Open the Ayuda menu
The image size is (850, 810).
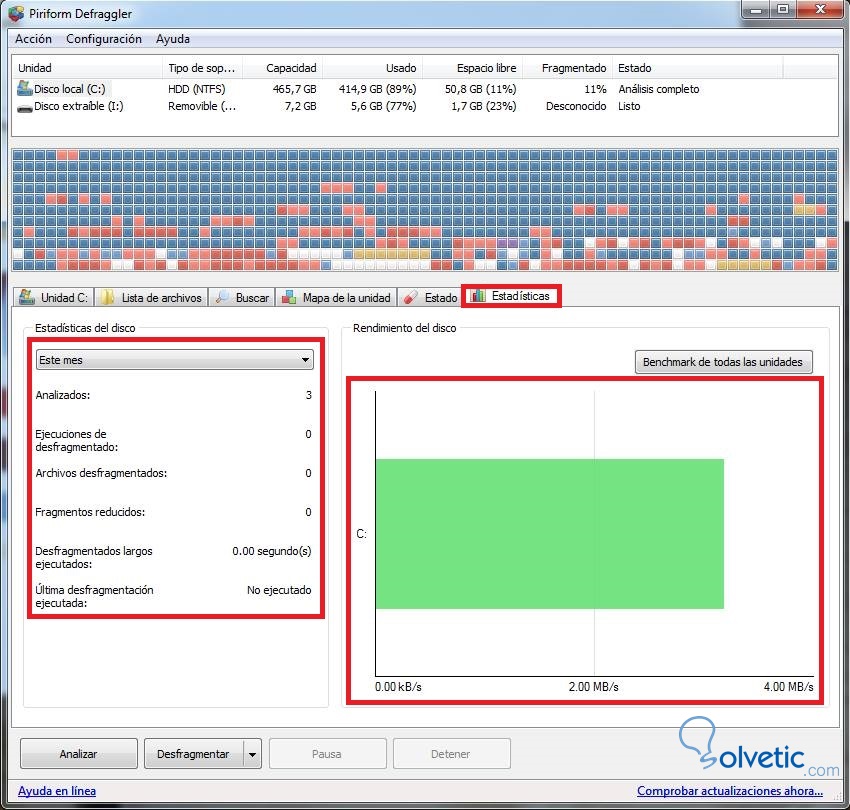[x=173, y=39]
